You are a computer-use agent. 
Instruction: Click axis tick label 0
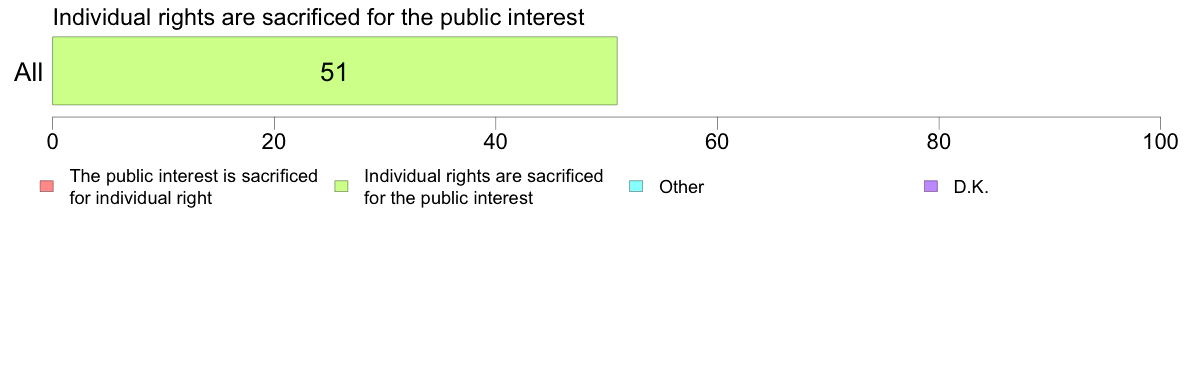tap(52, 142)
